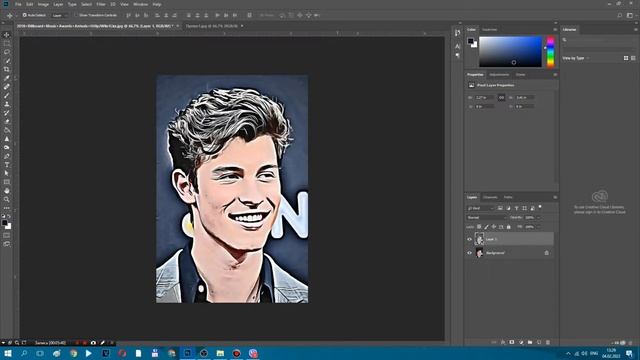This screenshot has width=640, height=360.
Task: Select the Pen tool
Action: tap(7, 156)
